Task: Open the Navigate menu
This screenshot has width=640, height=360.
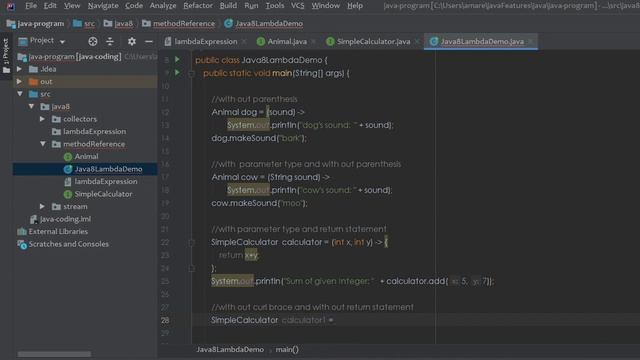Action: (103, 6)
